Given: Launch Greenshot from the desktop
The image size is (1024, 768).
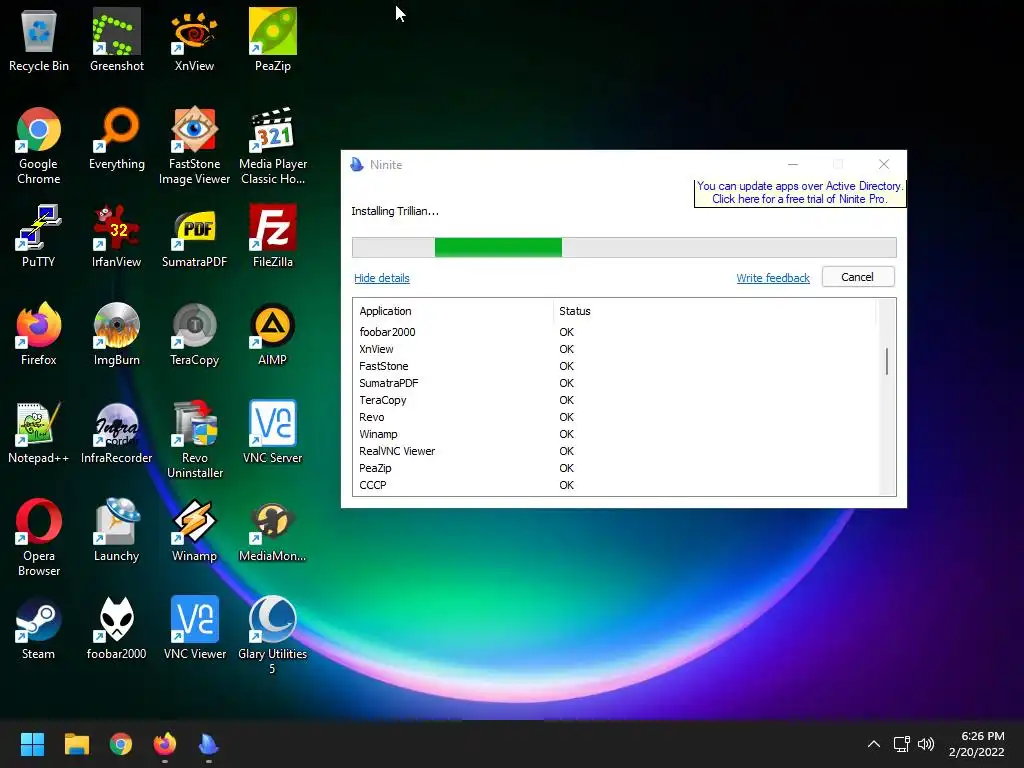Looking at the screenshot, I should click(116, 40).
